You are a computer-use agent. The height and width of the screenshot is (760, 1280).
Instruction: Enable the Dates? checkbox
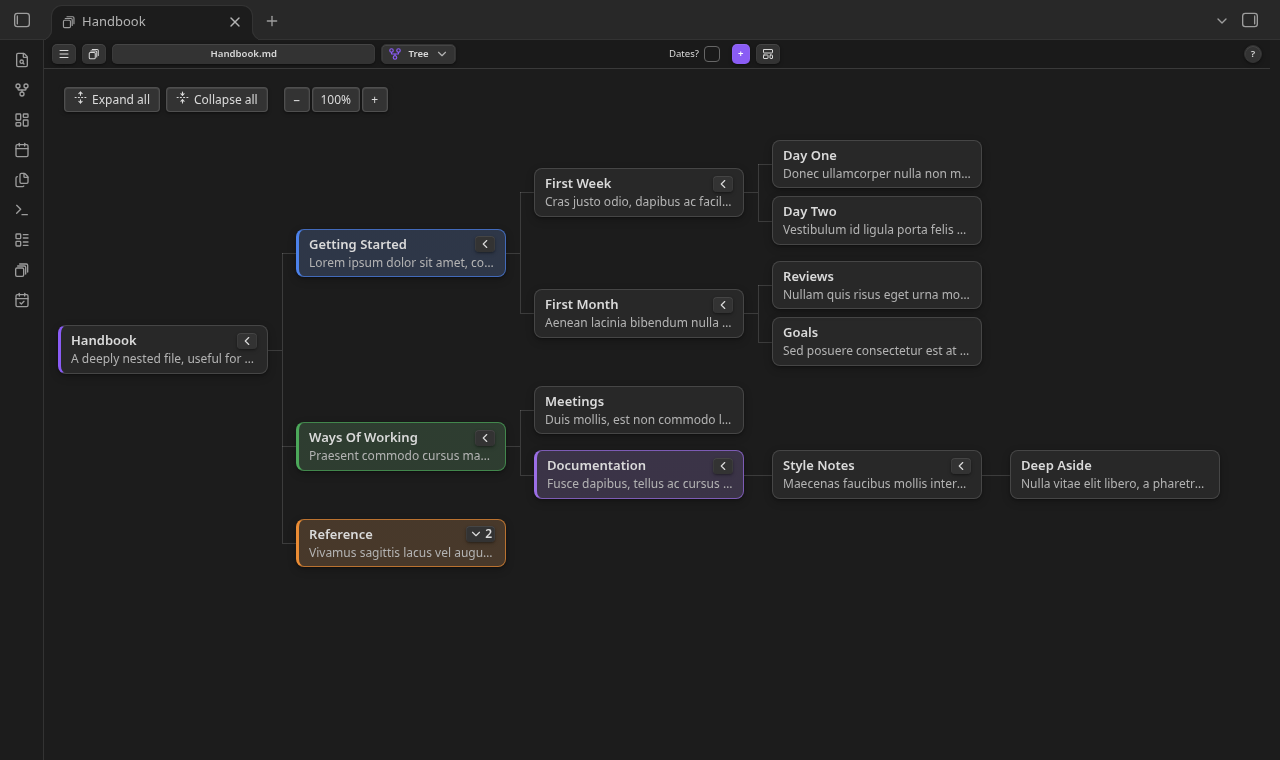point(712,54)
